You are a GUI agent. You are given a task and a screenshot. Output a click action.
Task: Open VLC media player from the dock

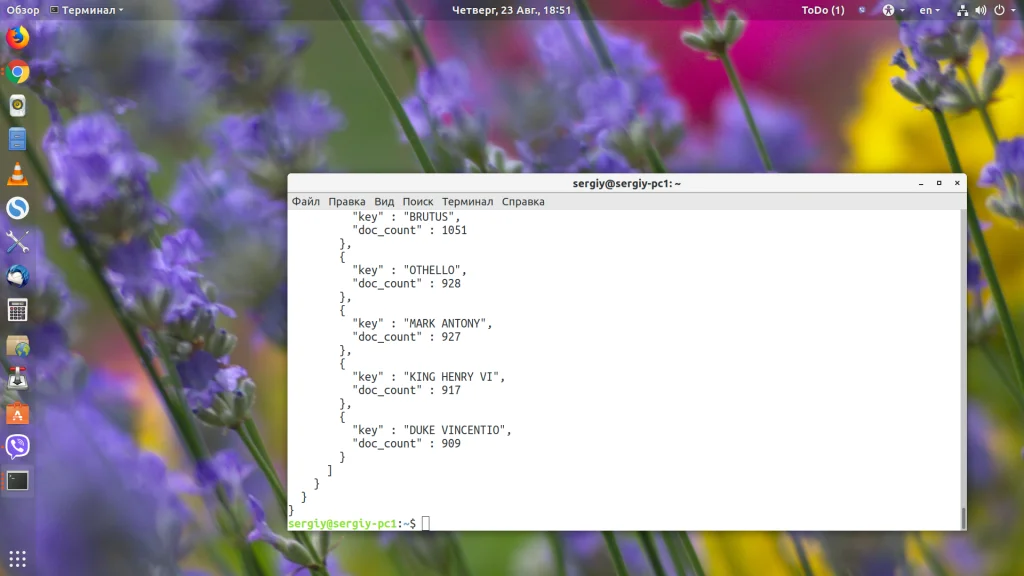[17, 174]
